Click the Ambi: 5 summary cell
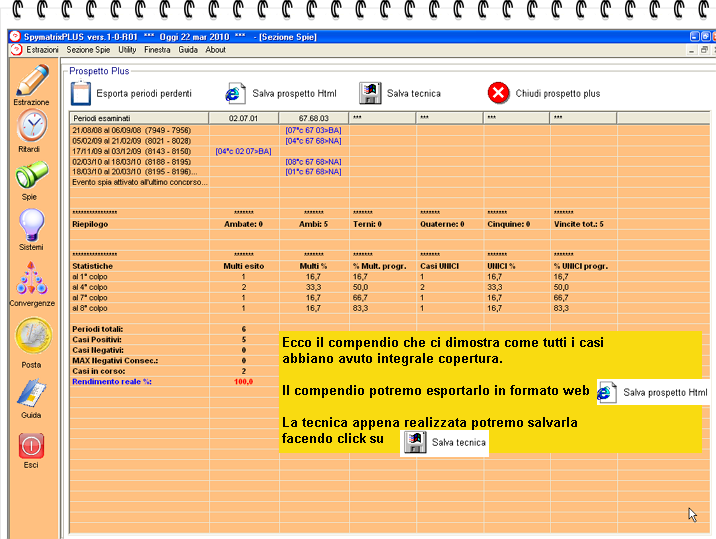716x539 pixels. [x=313, y=224]
